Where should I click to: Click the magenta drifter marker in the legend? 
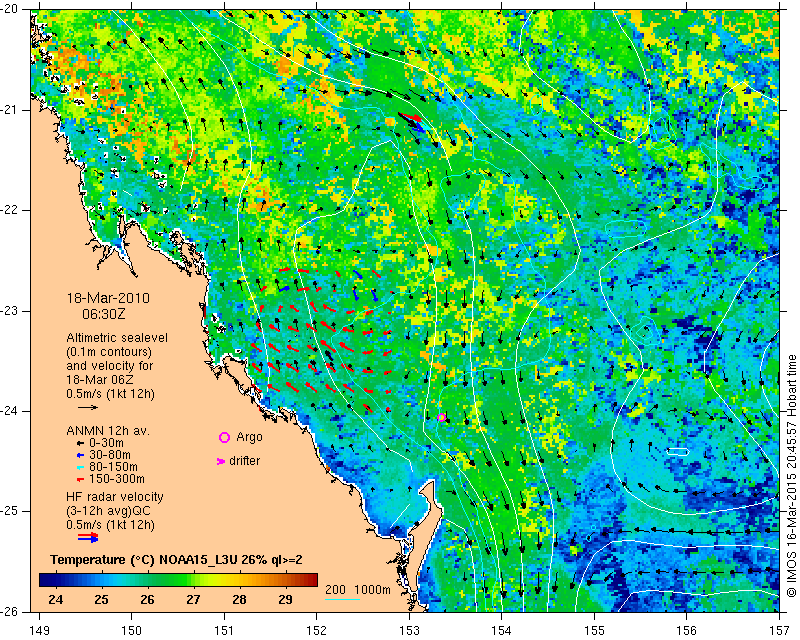[221, 461]
